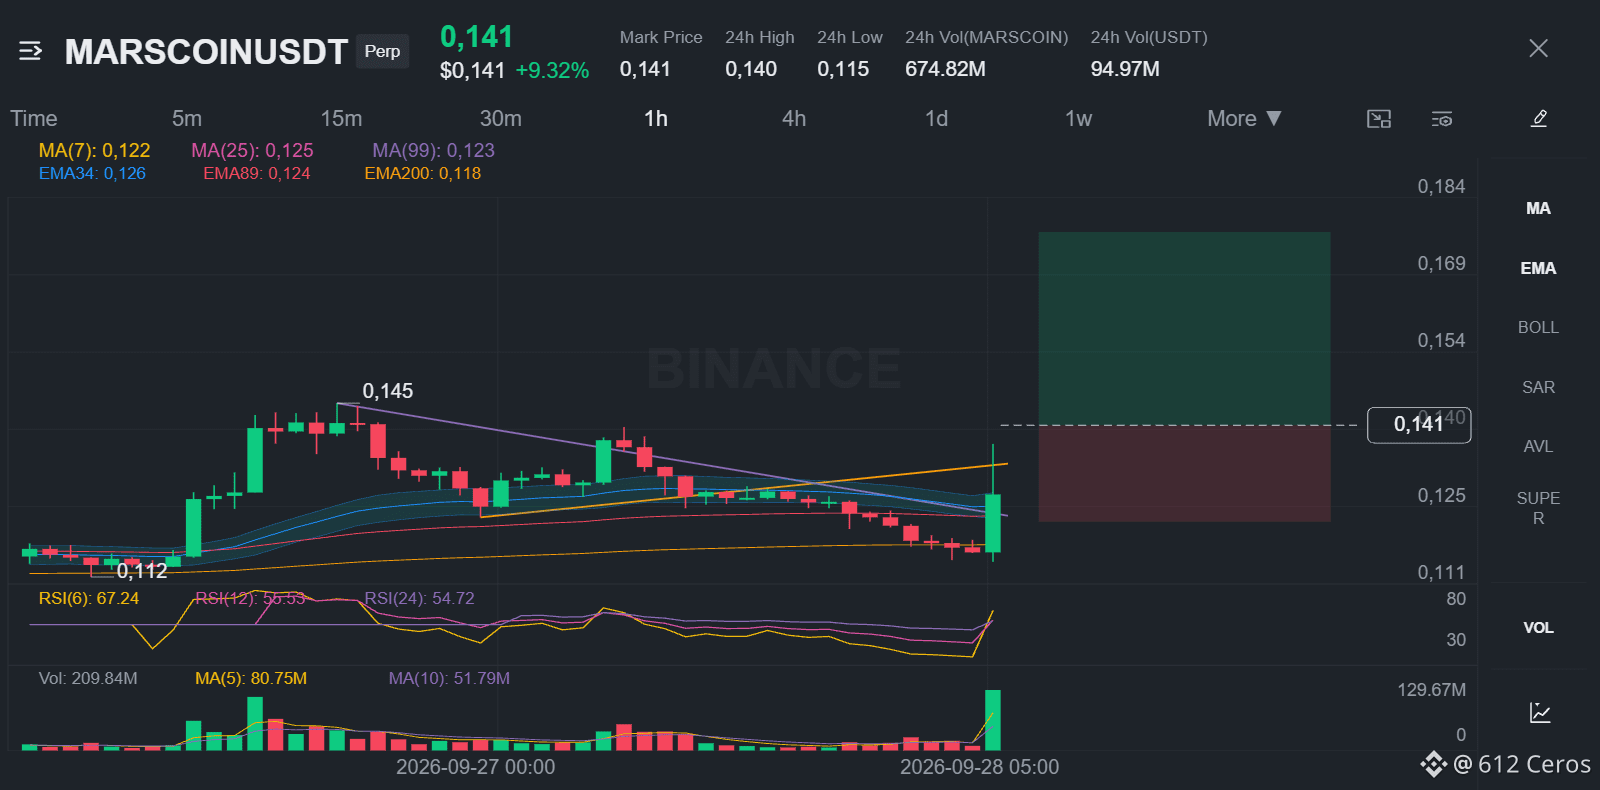Expand the More timeframes dropdown

1244,118
